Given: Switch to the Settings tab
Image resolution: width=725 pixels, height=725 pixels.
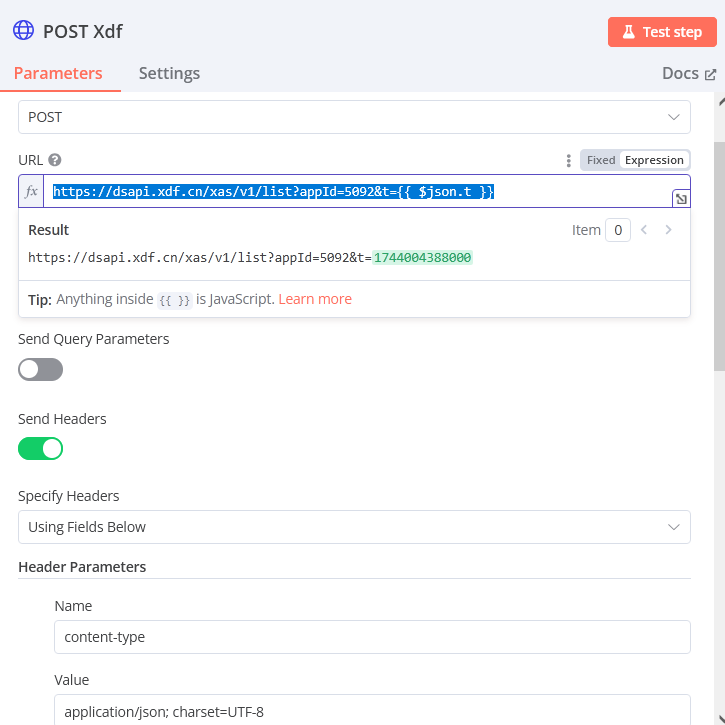Looking at the screenshot, I should (x=169, y=73).
